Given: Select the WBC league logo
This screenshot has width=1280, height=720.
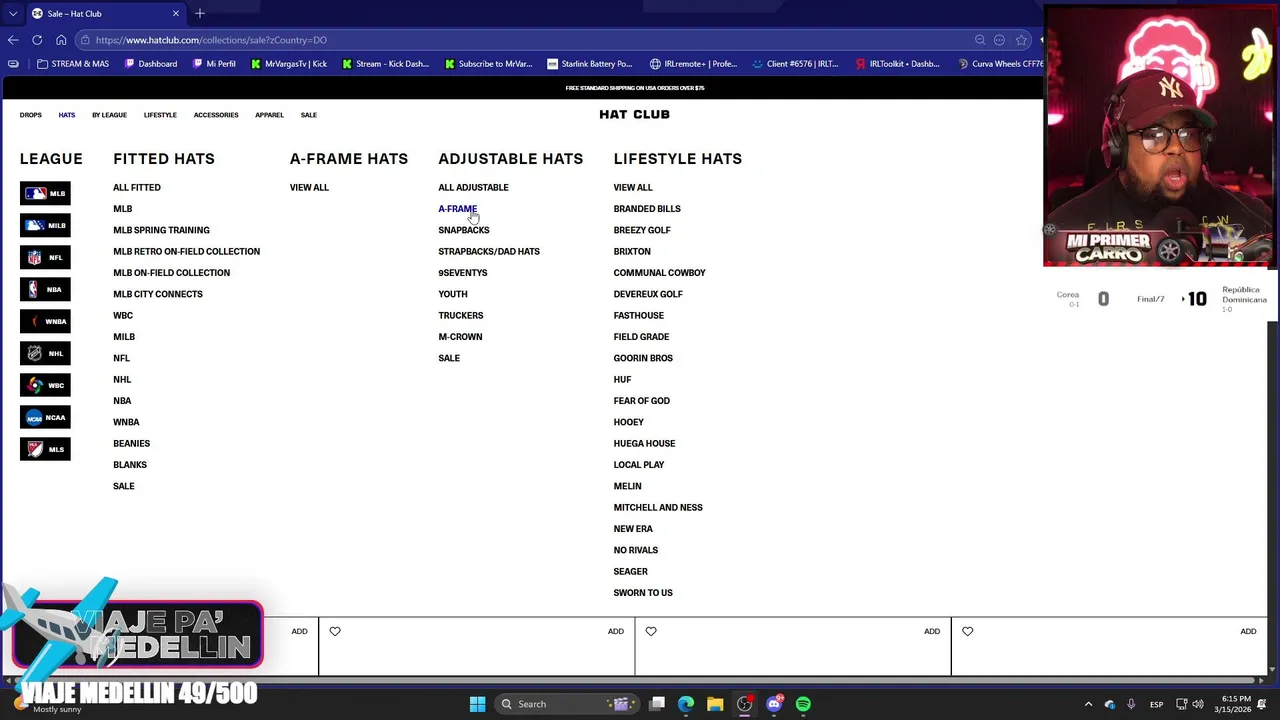Looking at the screenshot, I should 45,385.
